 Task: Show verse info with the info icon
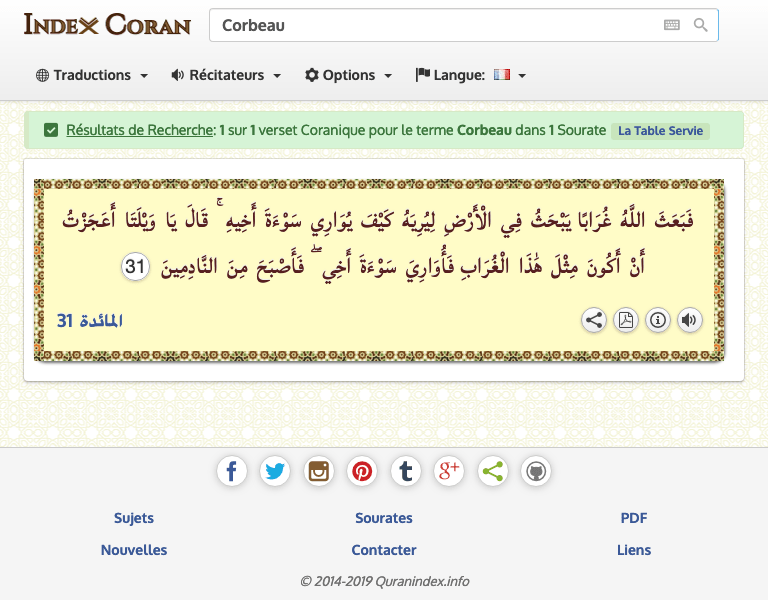[657, 320]
